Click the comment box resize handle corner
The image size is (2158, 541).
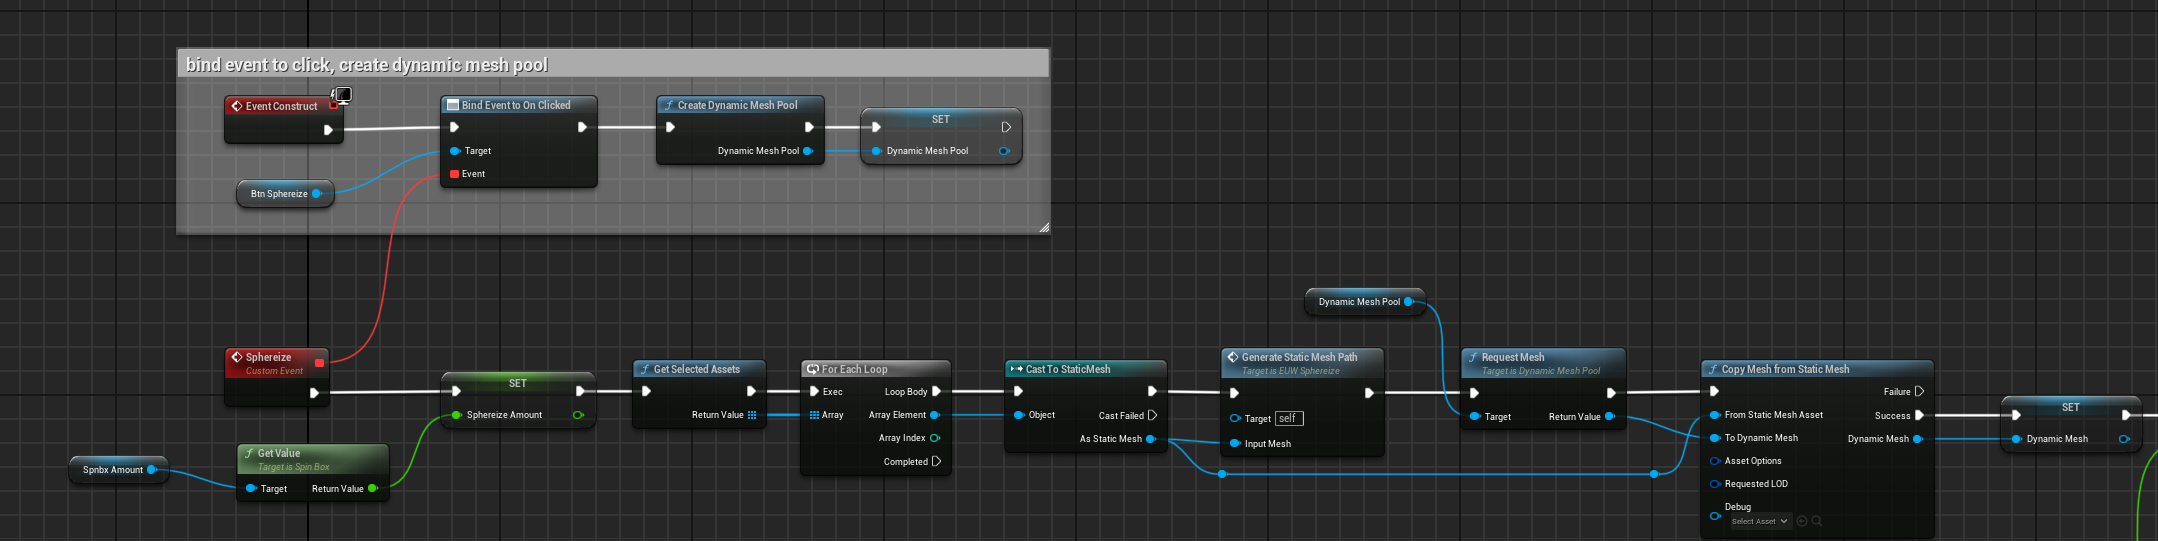(x=1043, y=228)
